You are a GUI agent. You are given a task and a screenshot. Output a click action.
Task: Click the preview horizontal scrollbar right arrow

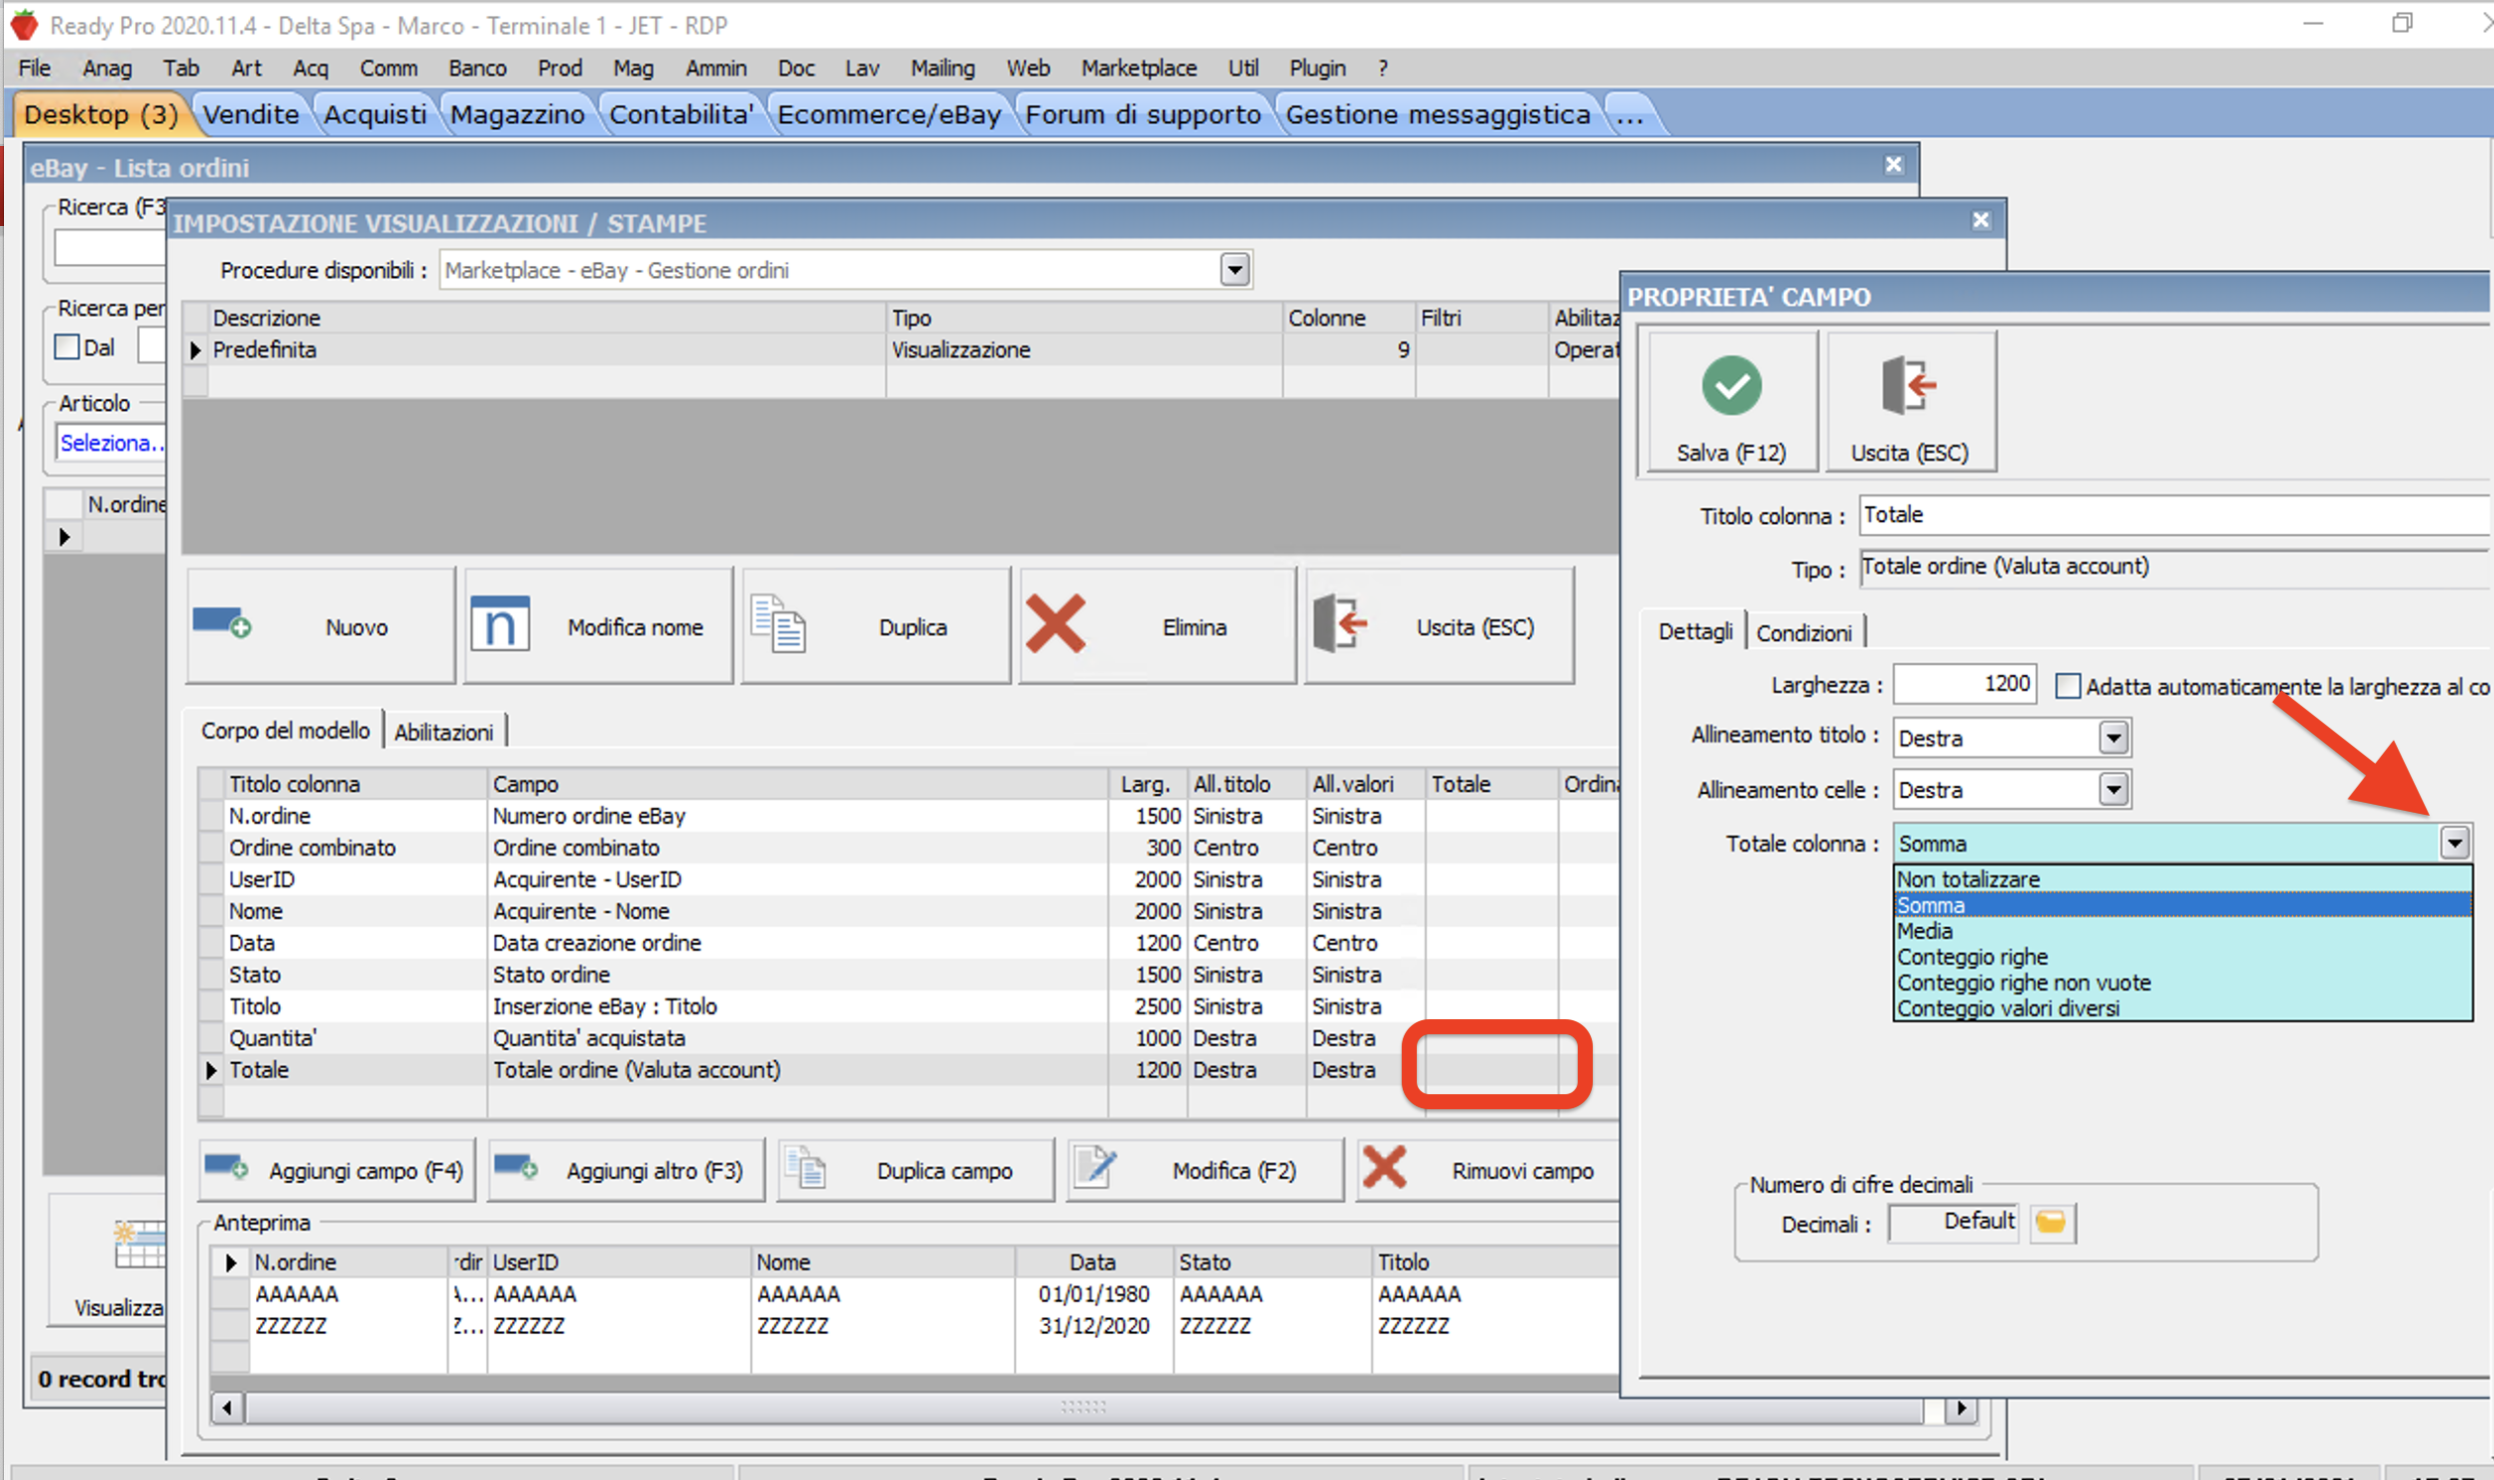coord(1960,1408)
